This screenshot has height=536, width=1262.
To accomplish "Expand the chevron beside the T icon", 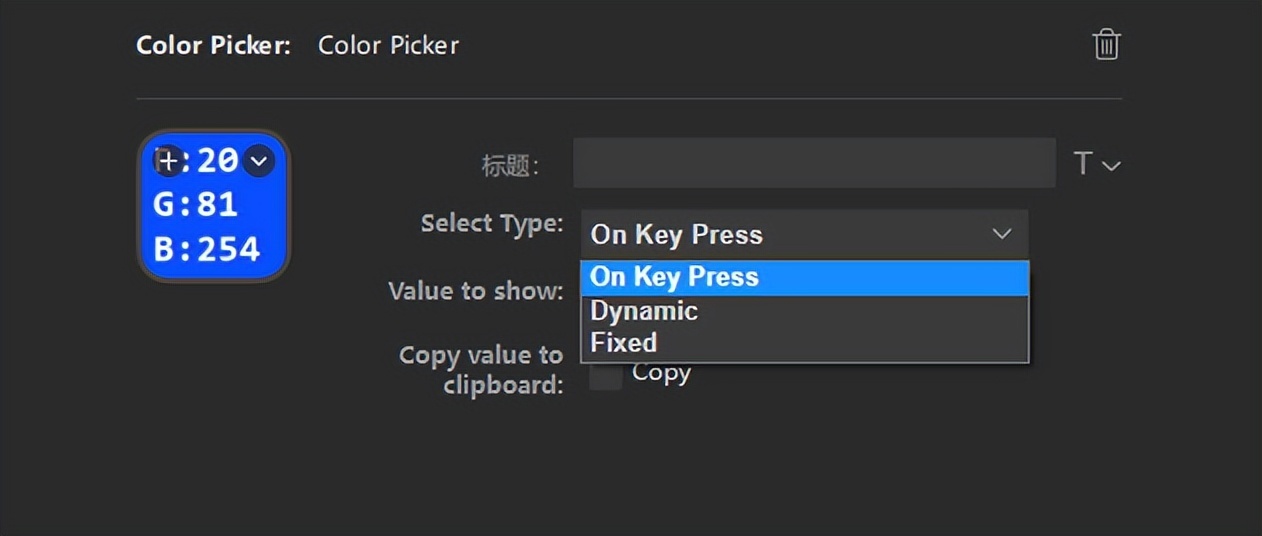I will (x=1111, y=165).
